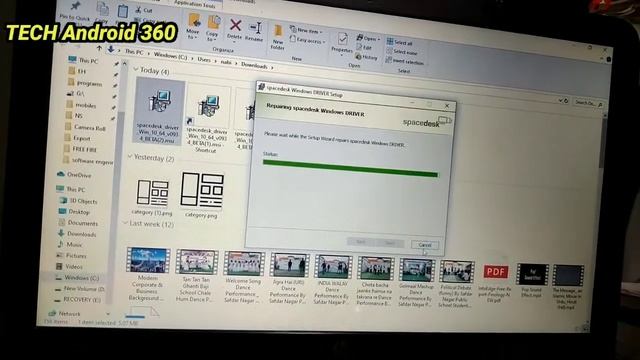
Task: Click Invert selection in ribbon
Action: tap(404, 62)
